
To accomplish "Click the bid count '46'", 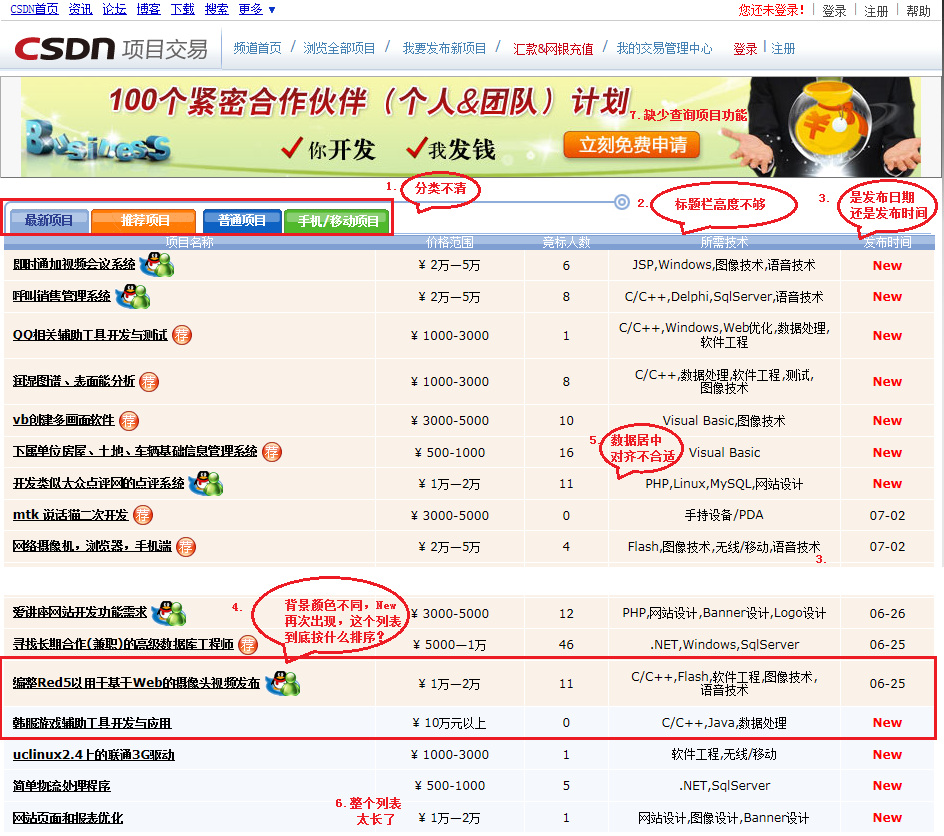I will 566,645.
